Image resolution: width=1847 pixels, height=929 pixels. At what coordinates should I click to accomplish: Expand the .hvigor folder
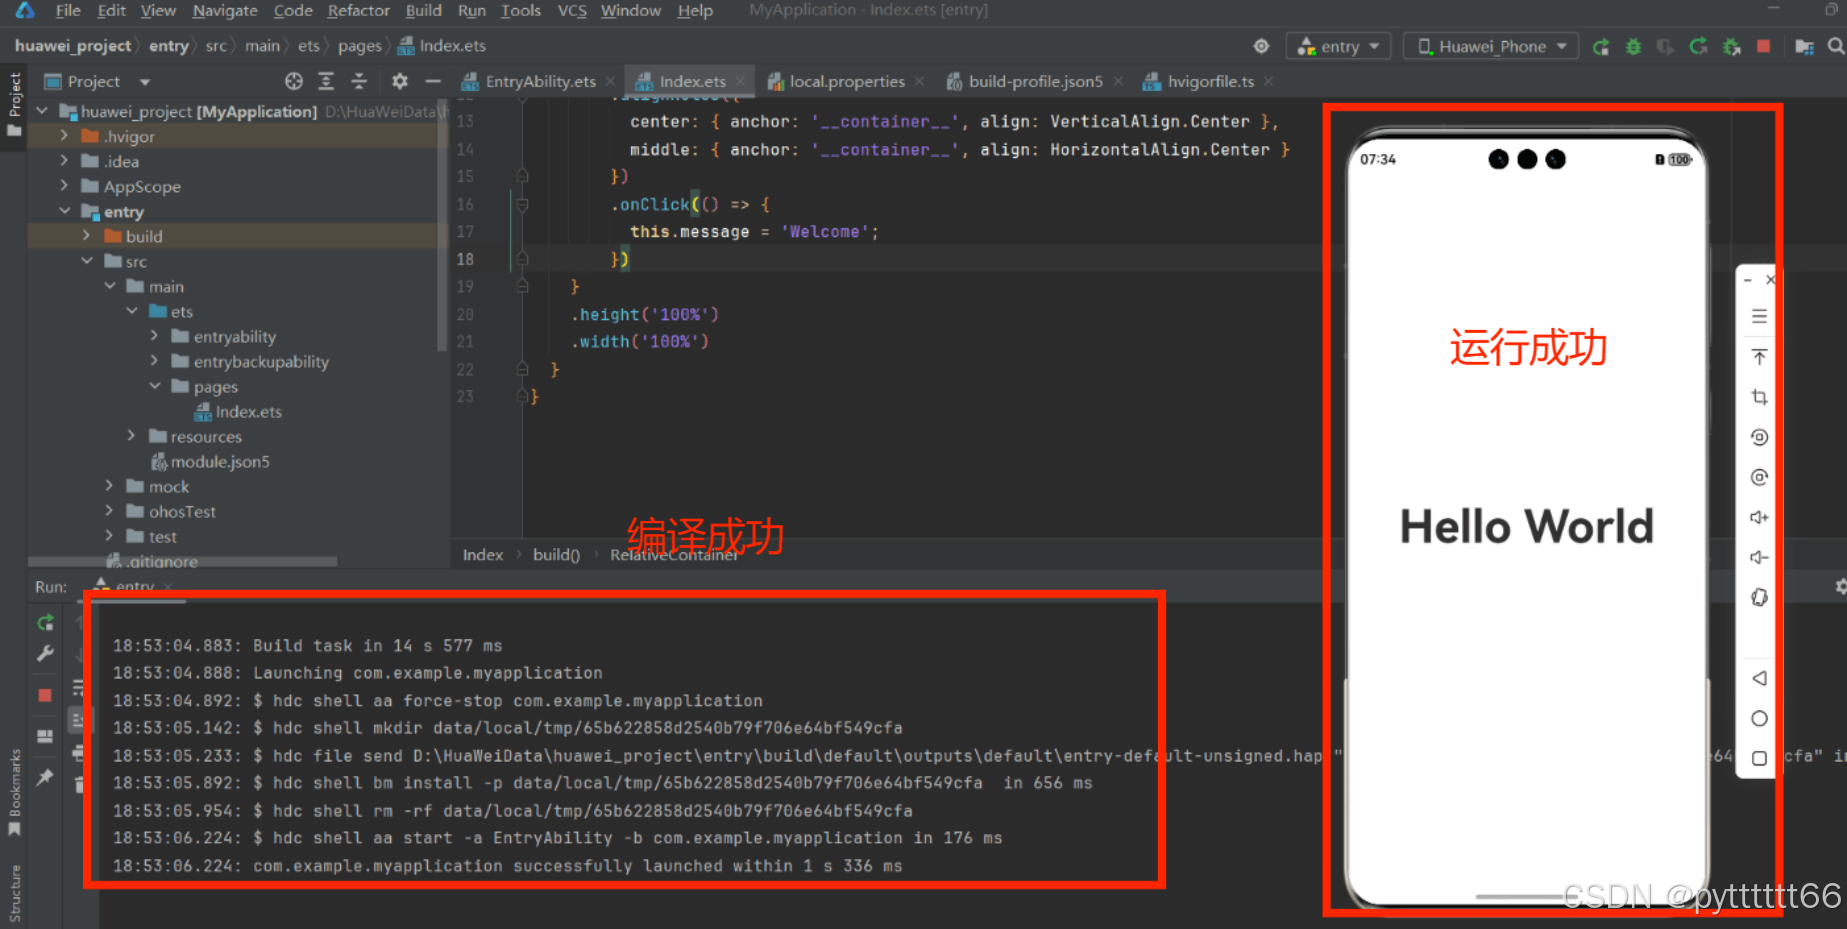click(64, 135)
